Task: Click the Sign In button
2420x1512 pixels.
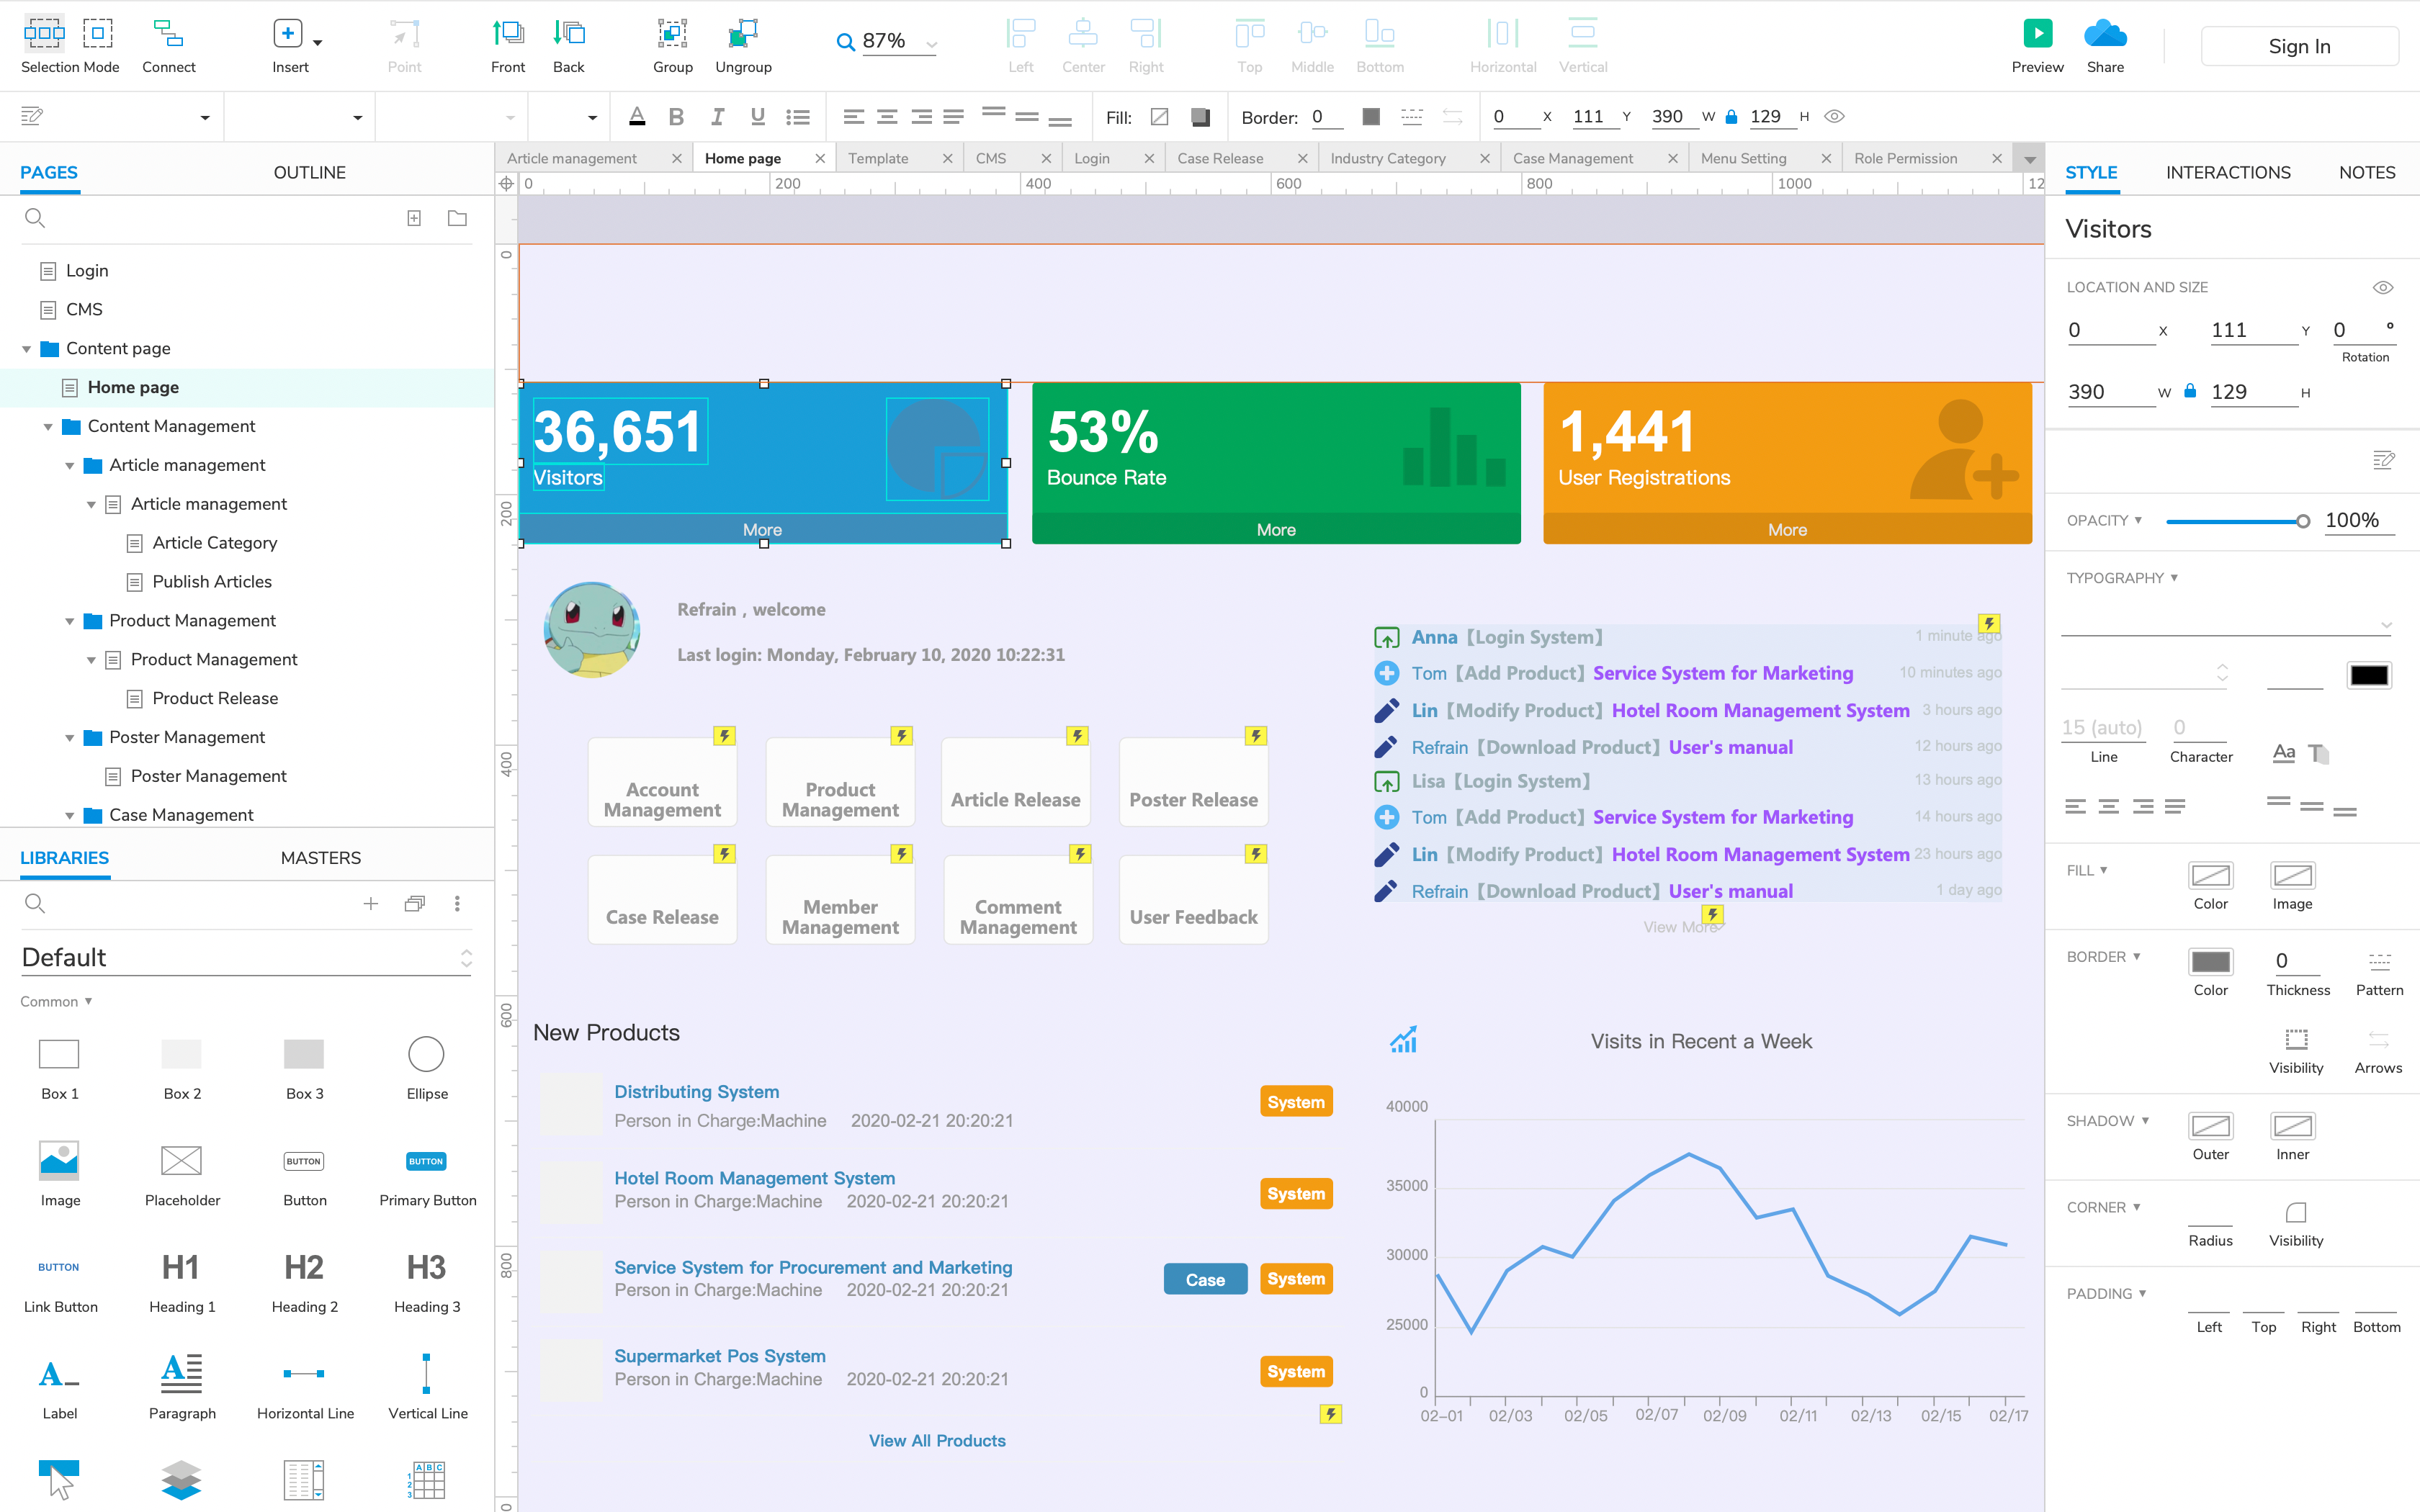Action: point(2299,46)
